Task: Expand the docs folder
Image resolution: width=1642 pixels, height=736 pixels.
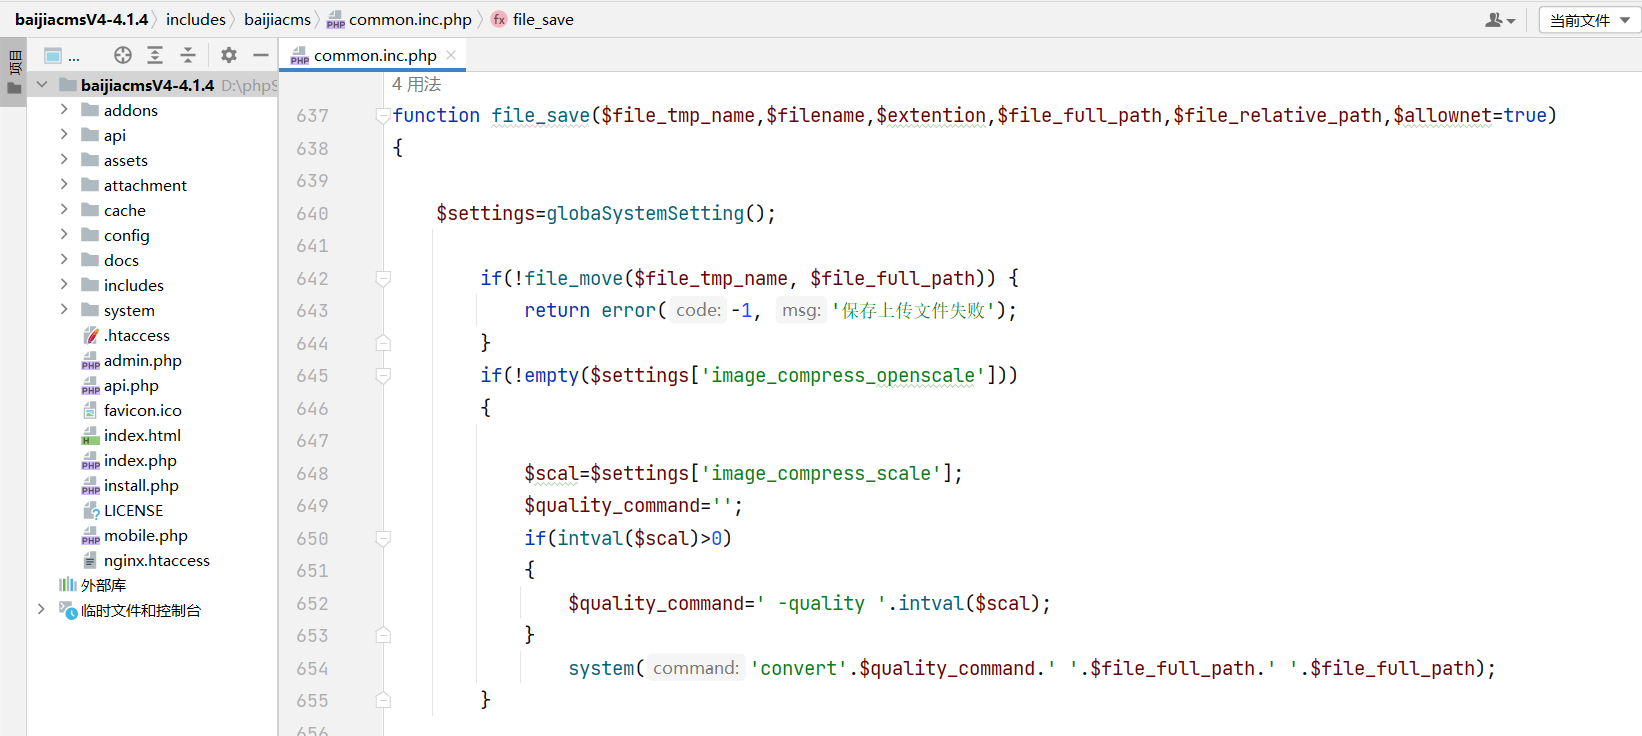Action: point(64,259)
